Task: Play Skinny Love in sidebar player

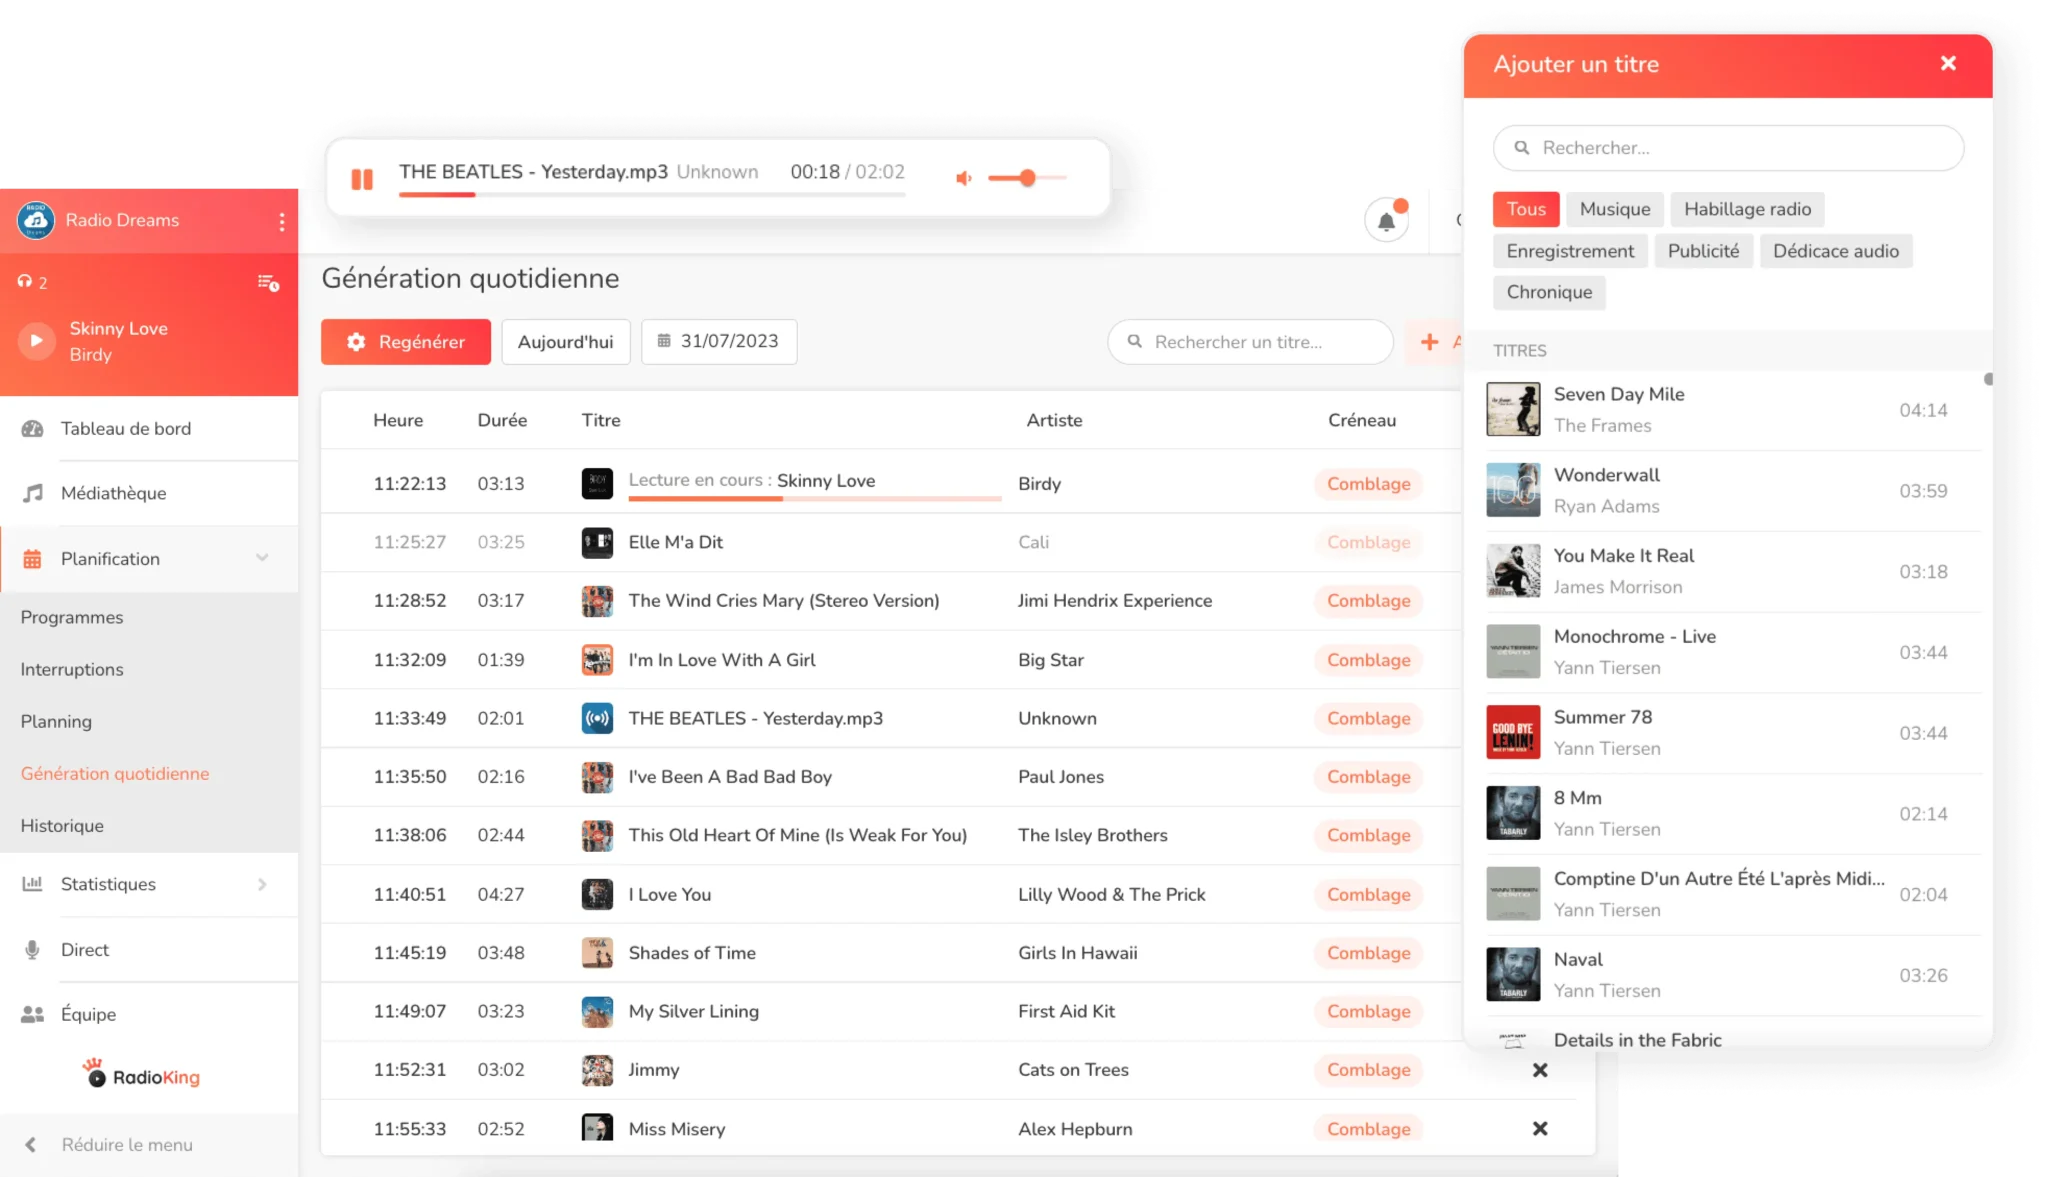Action: [x=37, y=341]
